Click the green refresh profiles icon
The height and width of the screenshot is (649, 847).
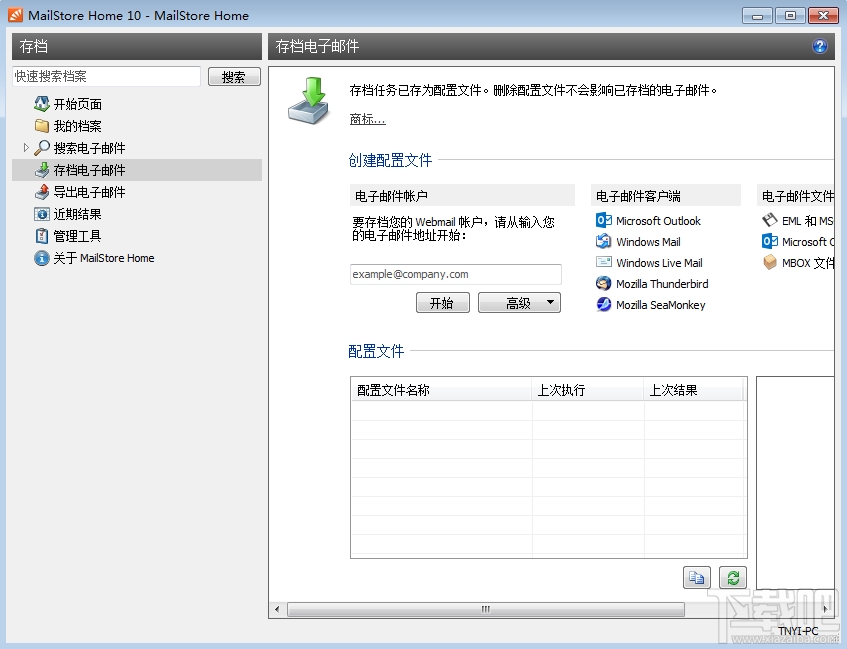(x=731, y=577)
